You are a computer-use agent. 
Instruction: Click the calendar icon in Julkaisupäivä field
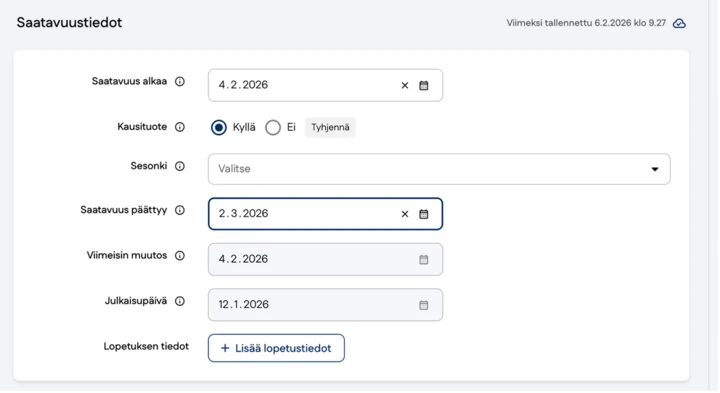pyautogui.click(x=423, y=305)
